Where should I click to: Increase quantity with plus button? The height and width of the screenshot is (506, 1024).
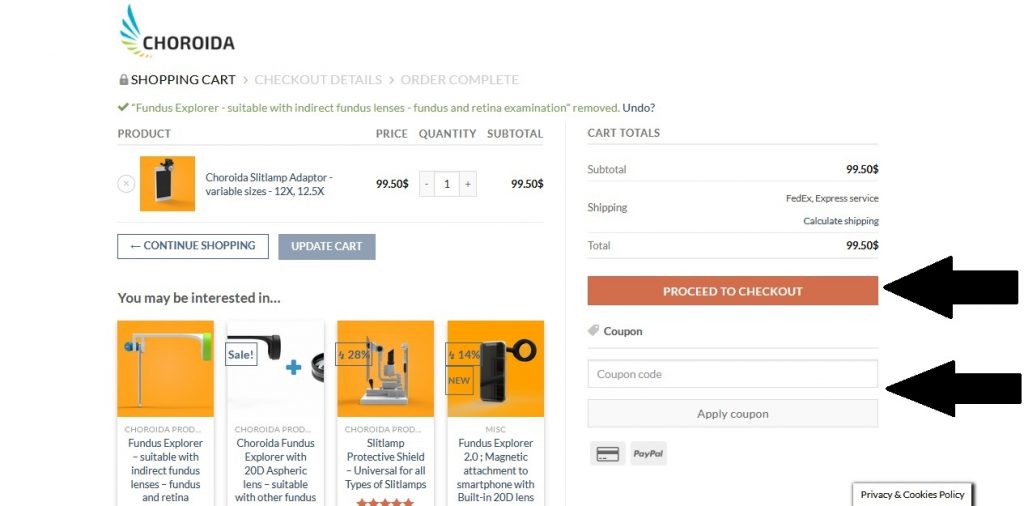click(x=468, y=184)
